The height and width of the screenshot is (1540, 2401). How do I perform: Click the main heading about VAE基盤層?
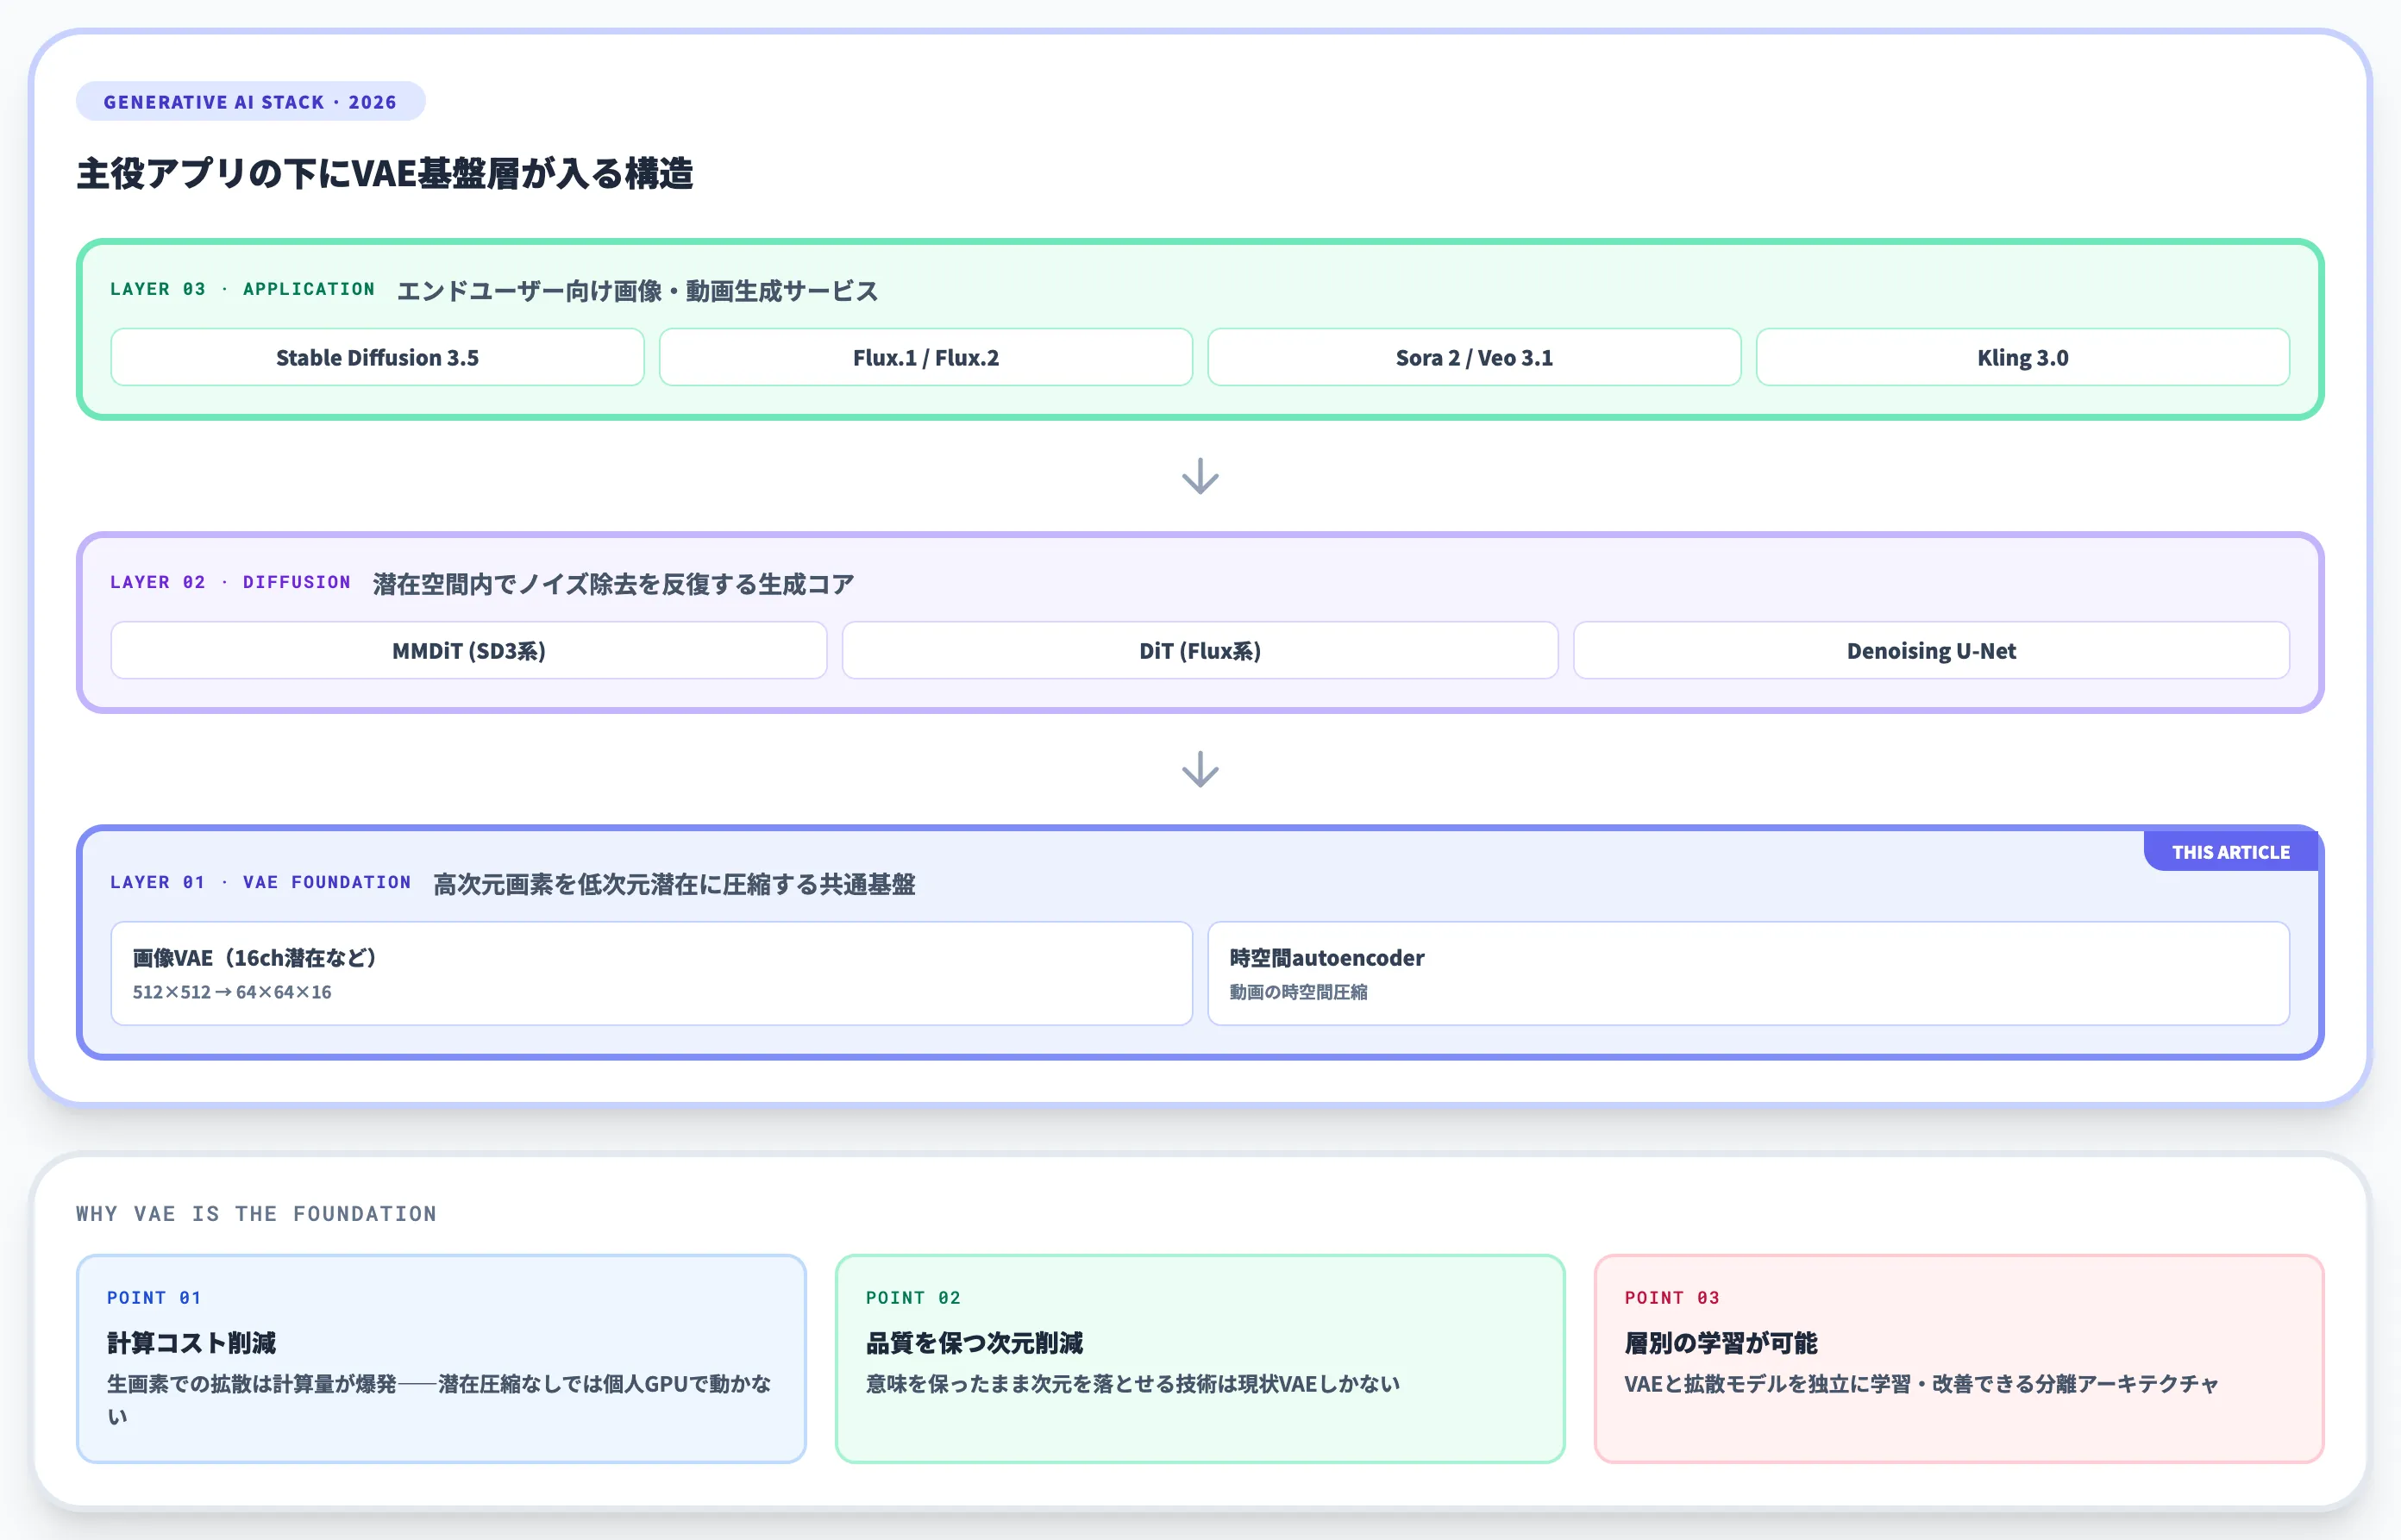385,174
